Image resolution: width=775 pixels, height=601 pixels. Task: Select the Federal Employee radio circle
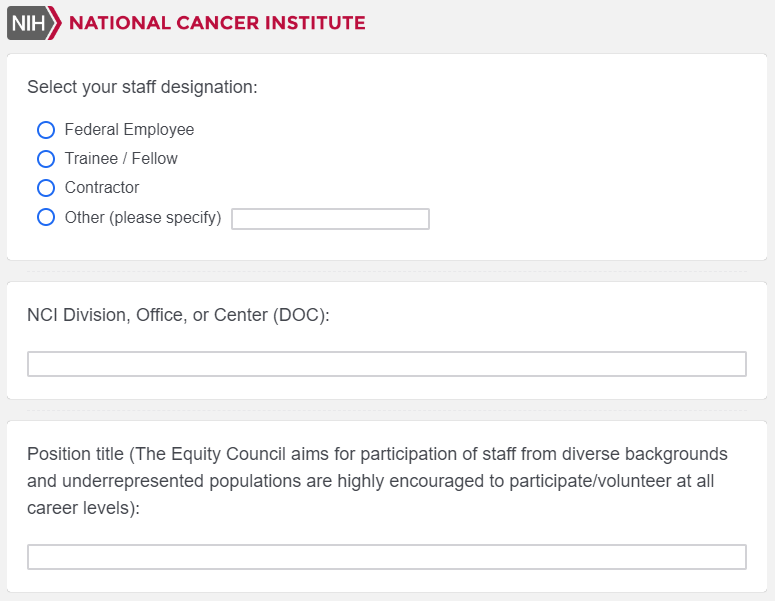(45, 130)
